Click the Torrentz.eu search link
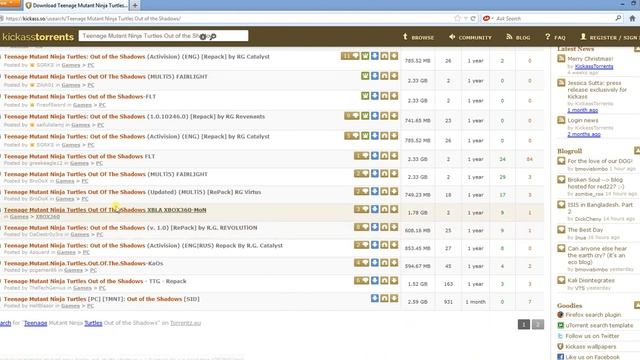 (186, 323)
